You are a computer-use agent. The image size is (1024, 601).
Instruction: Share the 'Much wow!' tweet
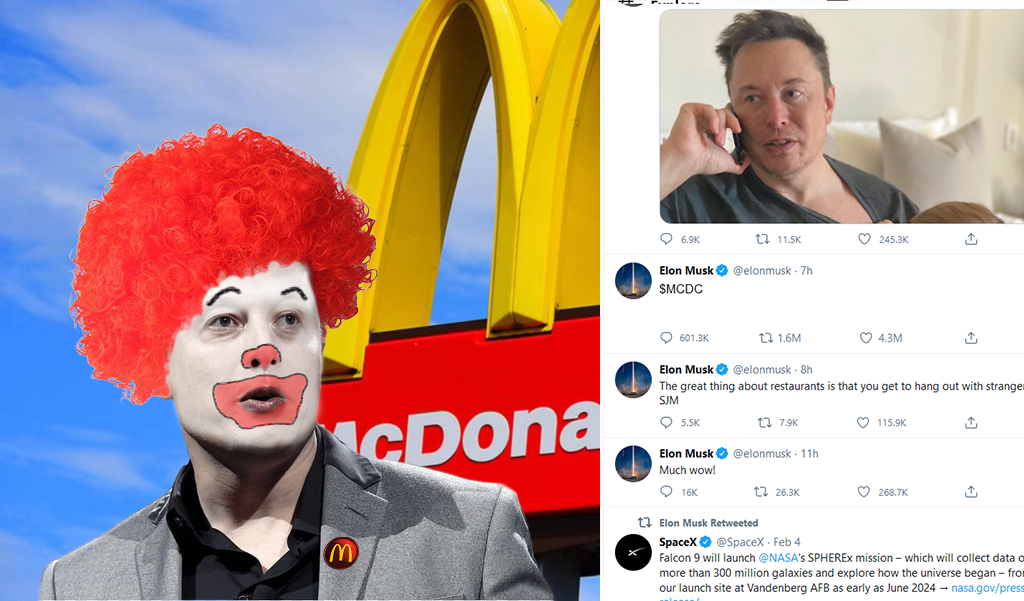(x=971, y=491)
